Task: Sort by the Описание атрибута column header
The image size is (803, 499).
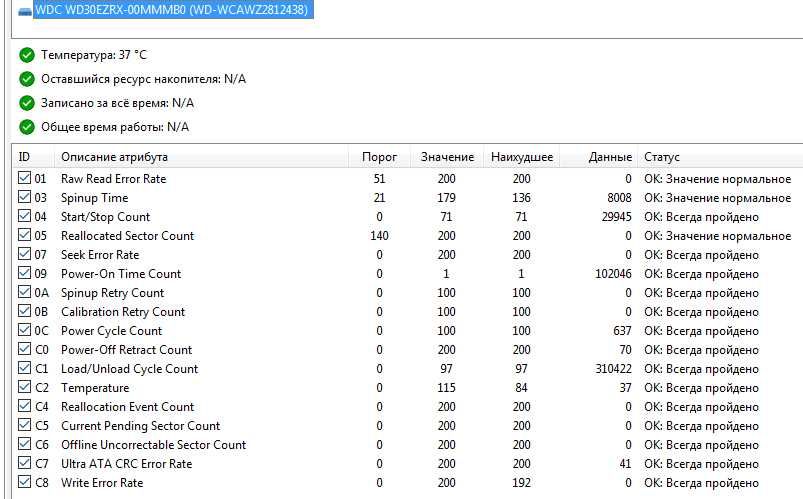Action: click(201, 157)
